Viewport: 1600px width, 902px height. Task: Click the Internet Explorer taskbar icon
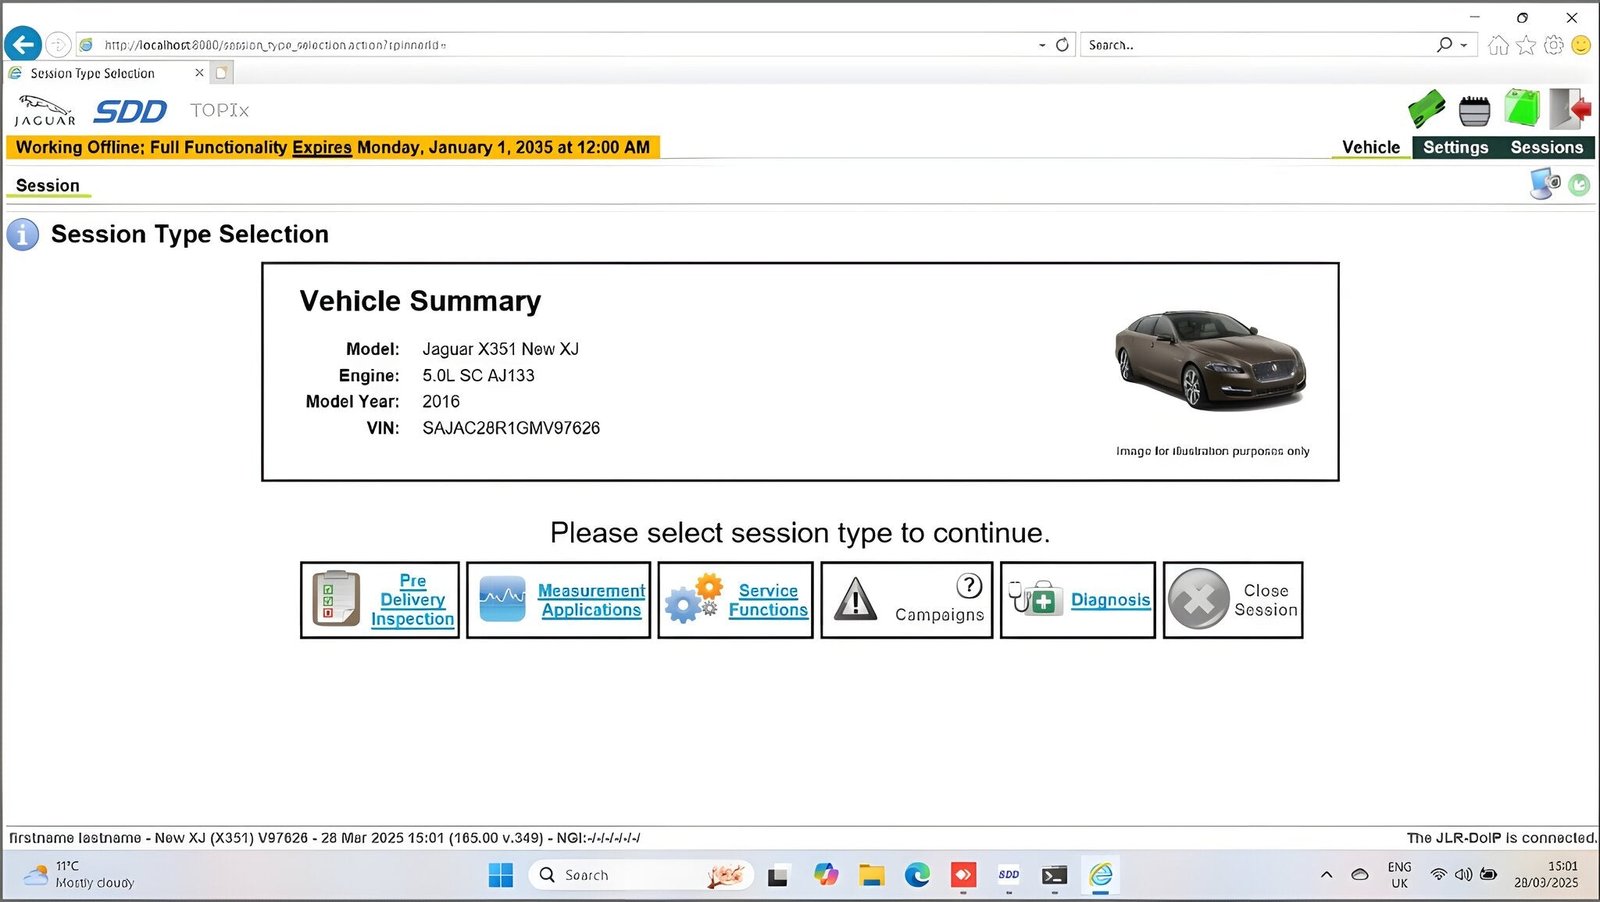[1100, 875]
